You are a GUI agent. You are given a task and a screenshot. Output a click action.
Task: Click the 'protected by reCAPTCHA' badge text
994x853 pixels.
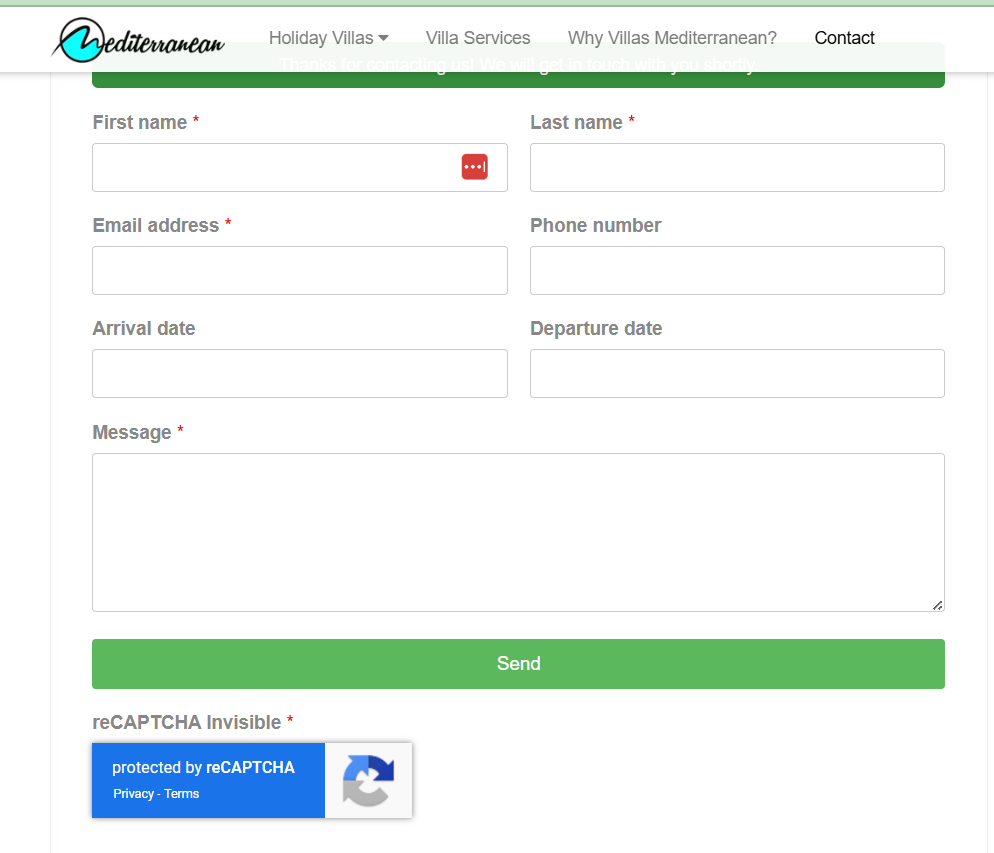coord(203,767)
